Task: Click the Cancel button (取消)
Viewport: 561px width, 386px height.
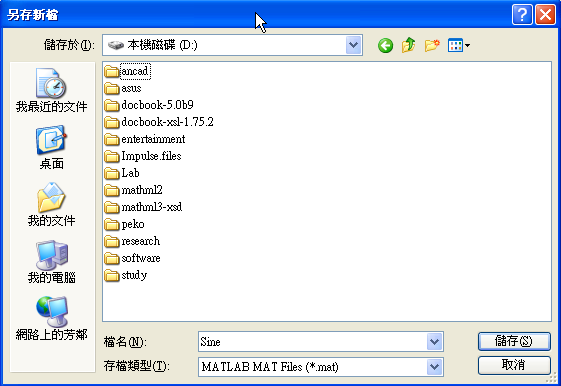Action: (514, 365)
